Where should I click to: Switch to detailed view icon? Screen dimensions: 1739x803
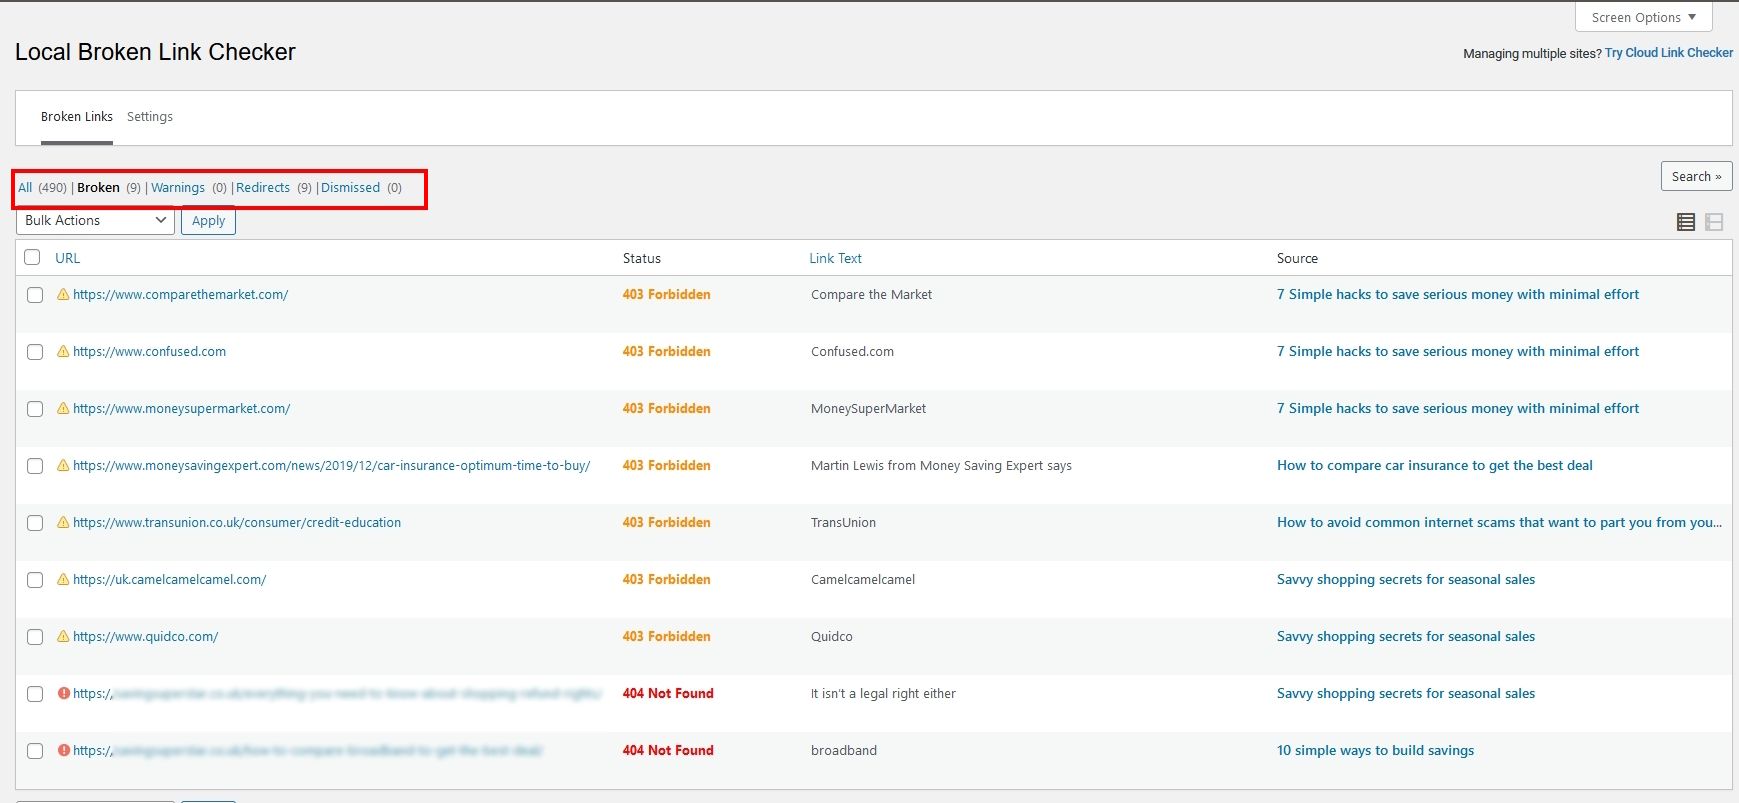1714,222
